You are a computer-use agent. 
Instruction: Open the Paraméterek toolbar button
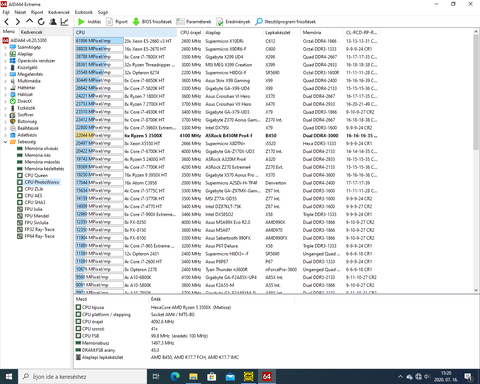coord(194,22)
